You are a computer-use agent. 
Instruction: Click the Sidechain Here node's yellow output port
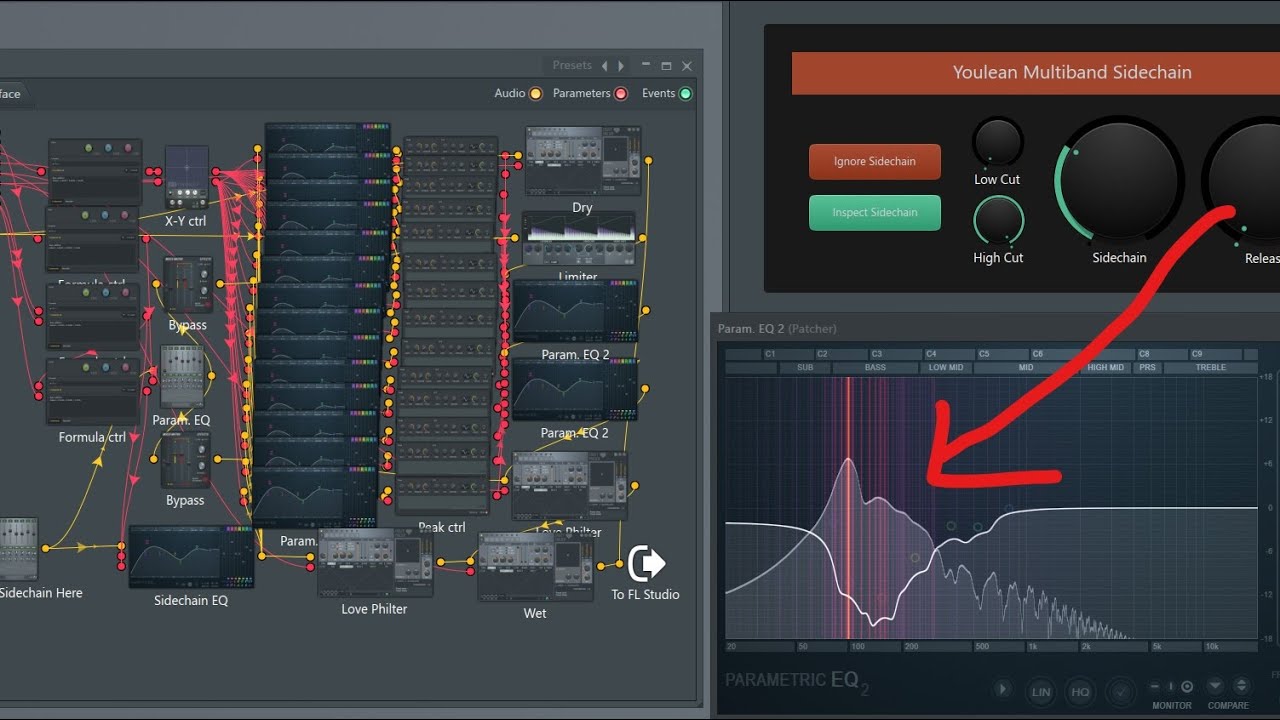coord(46,547)
